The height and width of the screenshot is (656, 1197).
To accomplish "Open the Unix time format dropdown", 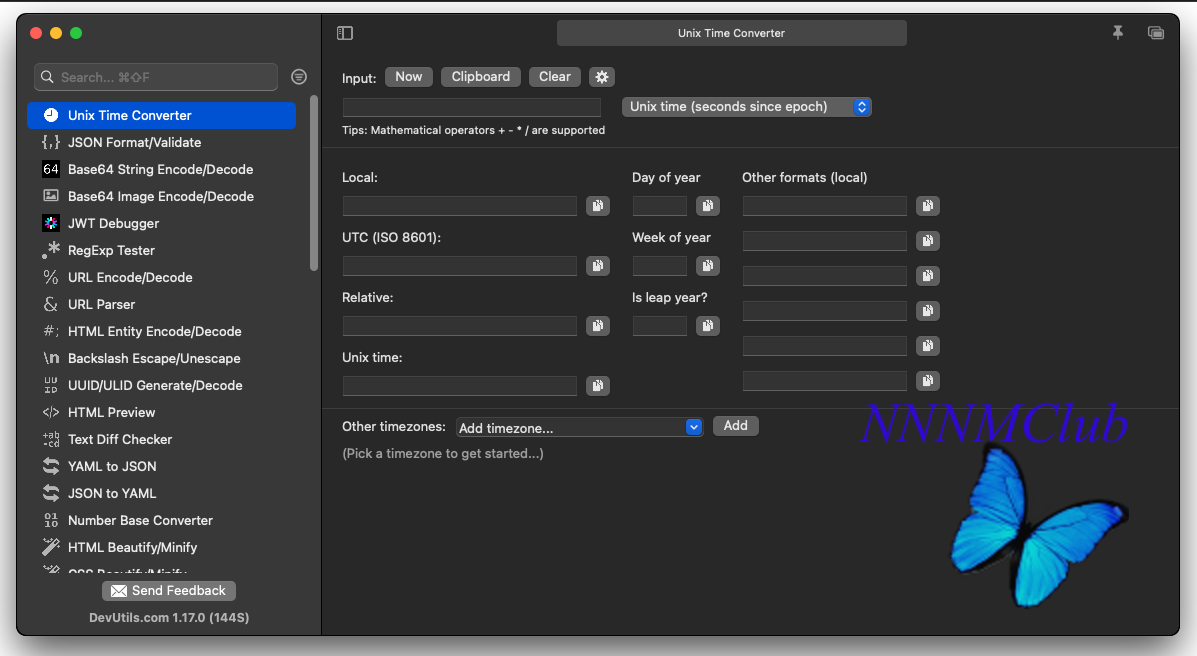I will [746, 107].
